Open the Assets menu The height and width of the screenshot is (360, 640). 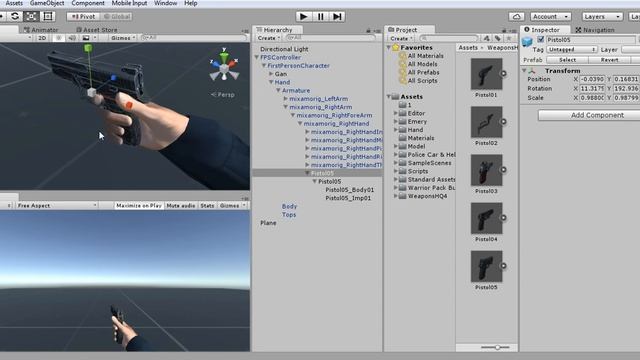(x=14, y=3)
